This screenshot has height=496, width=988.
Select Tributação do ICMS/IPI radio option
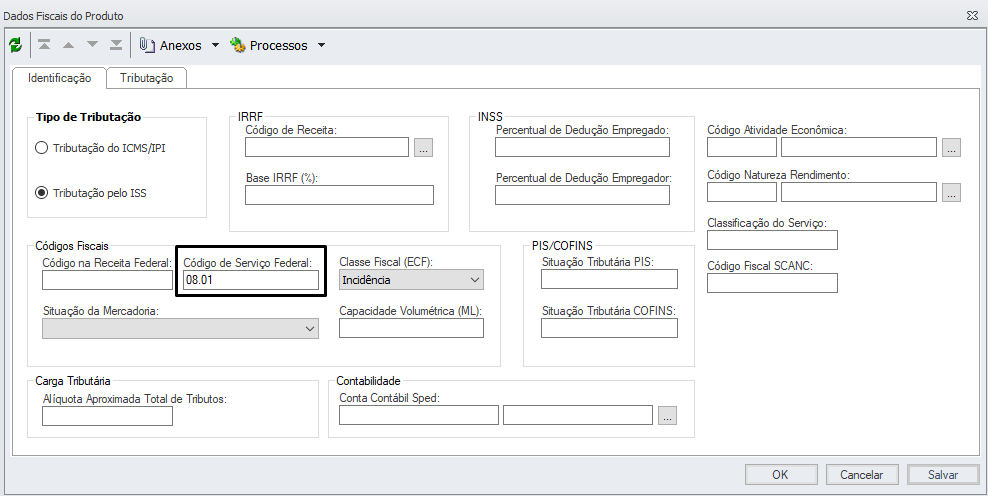coord(41,148)
